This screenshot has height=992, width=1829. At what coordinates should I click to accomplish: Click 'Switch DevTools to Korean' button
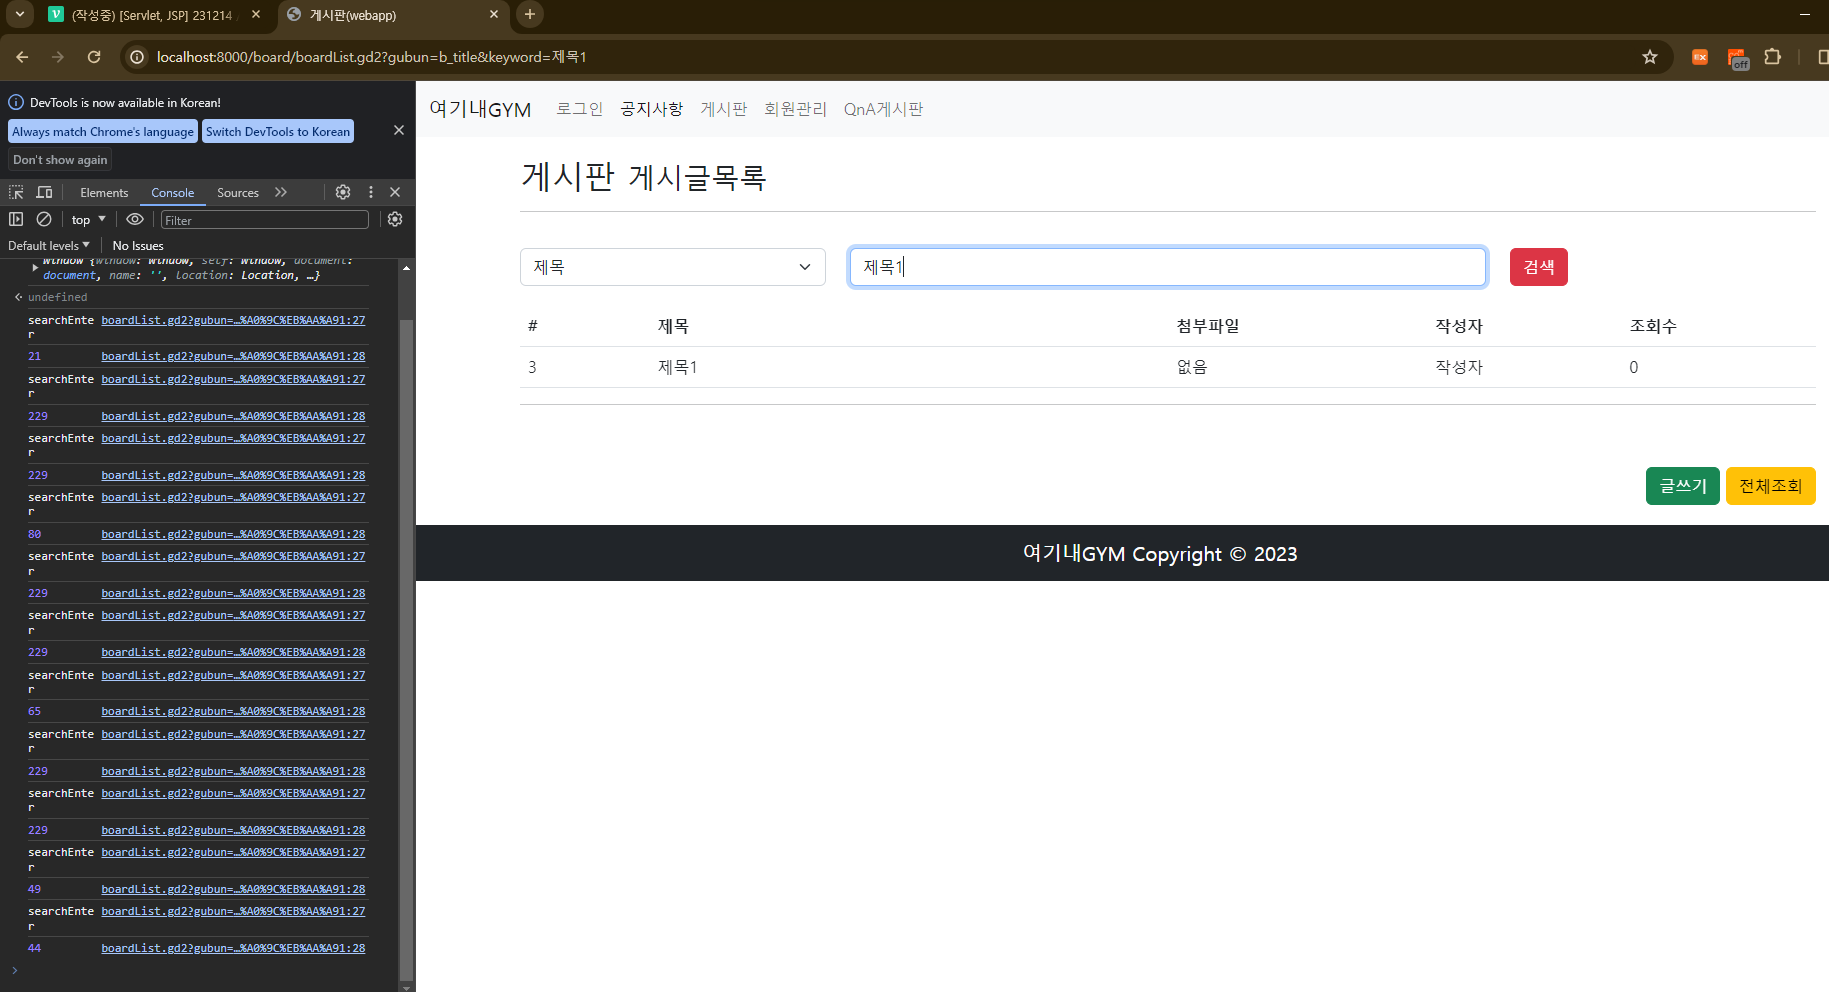point(278,132)
